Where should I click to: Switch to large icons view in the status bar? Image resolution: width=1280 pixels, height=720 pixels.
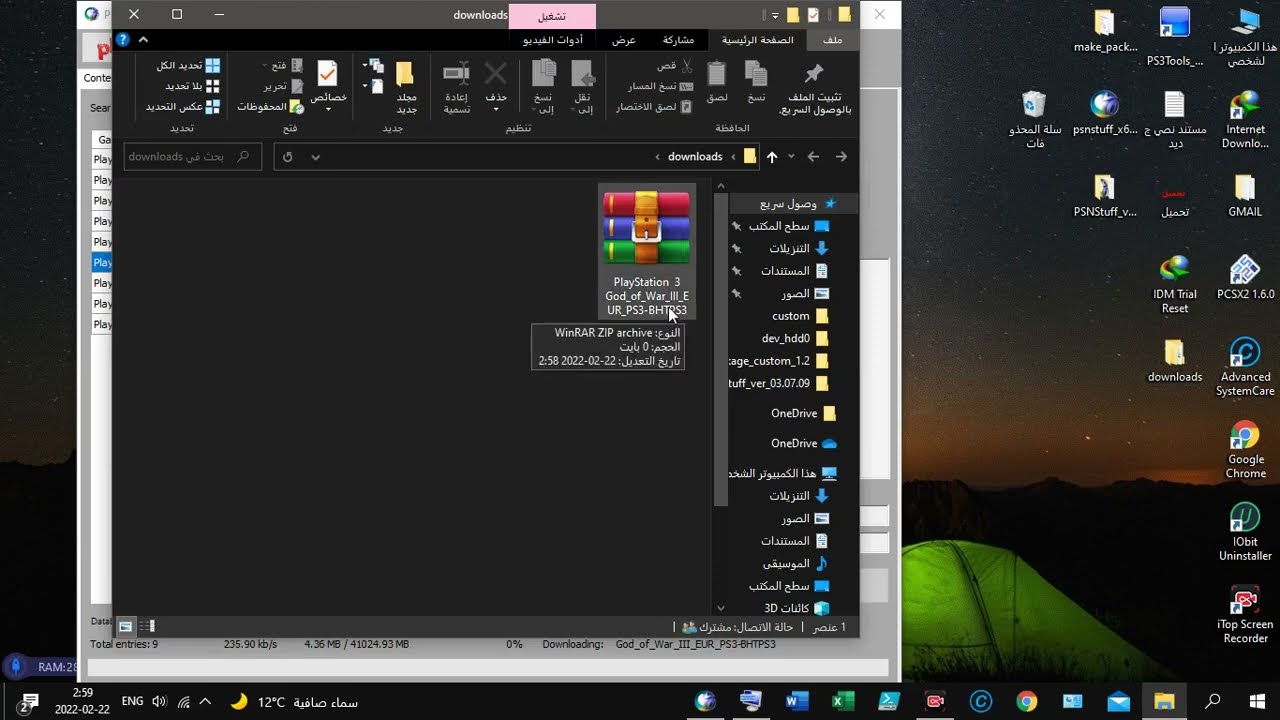pyautogui.click(x=125, y=626)
